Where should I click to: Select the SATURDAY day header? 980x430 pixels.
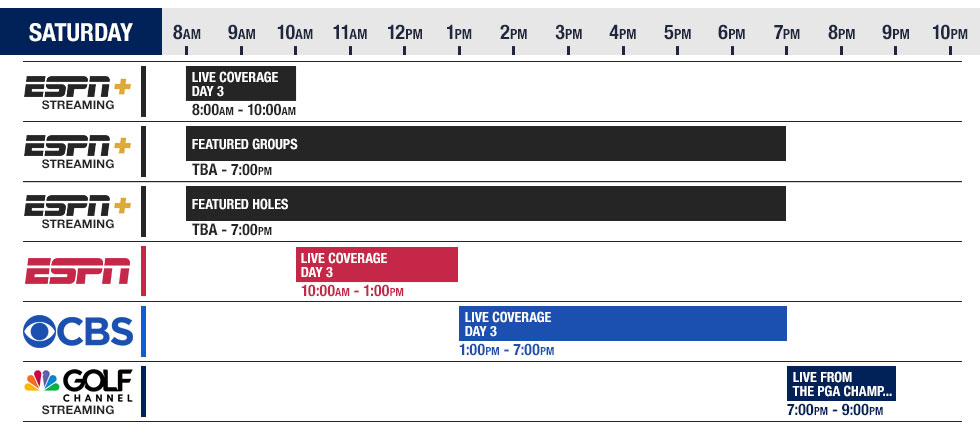(81, 32)
